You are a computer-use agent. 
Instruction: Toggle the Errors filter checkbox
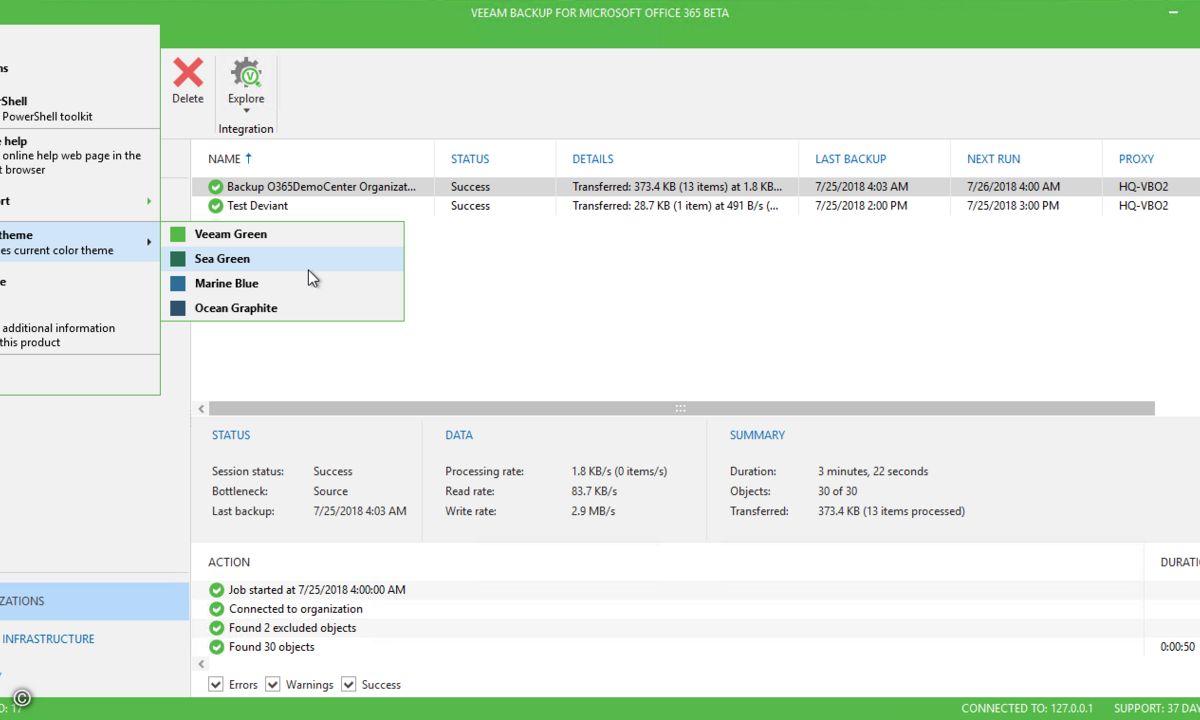(x=216, y=685)
